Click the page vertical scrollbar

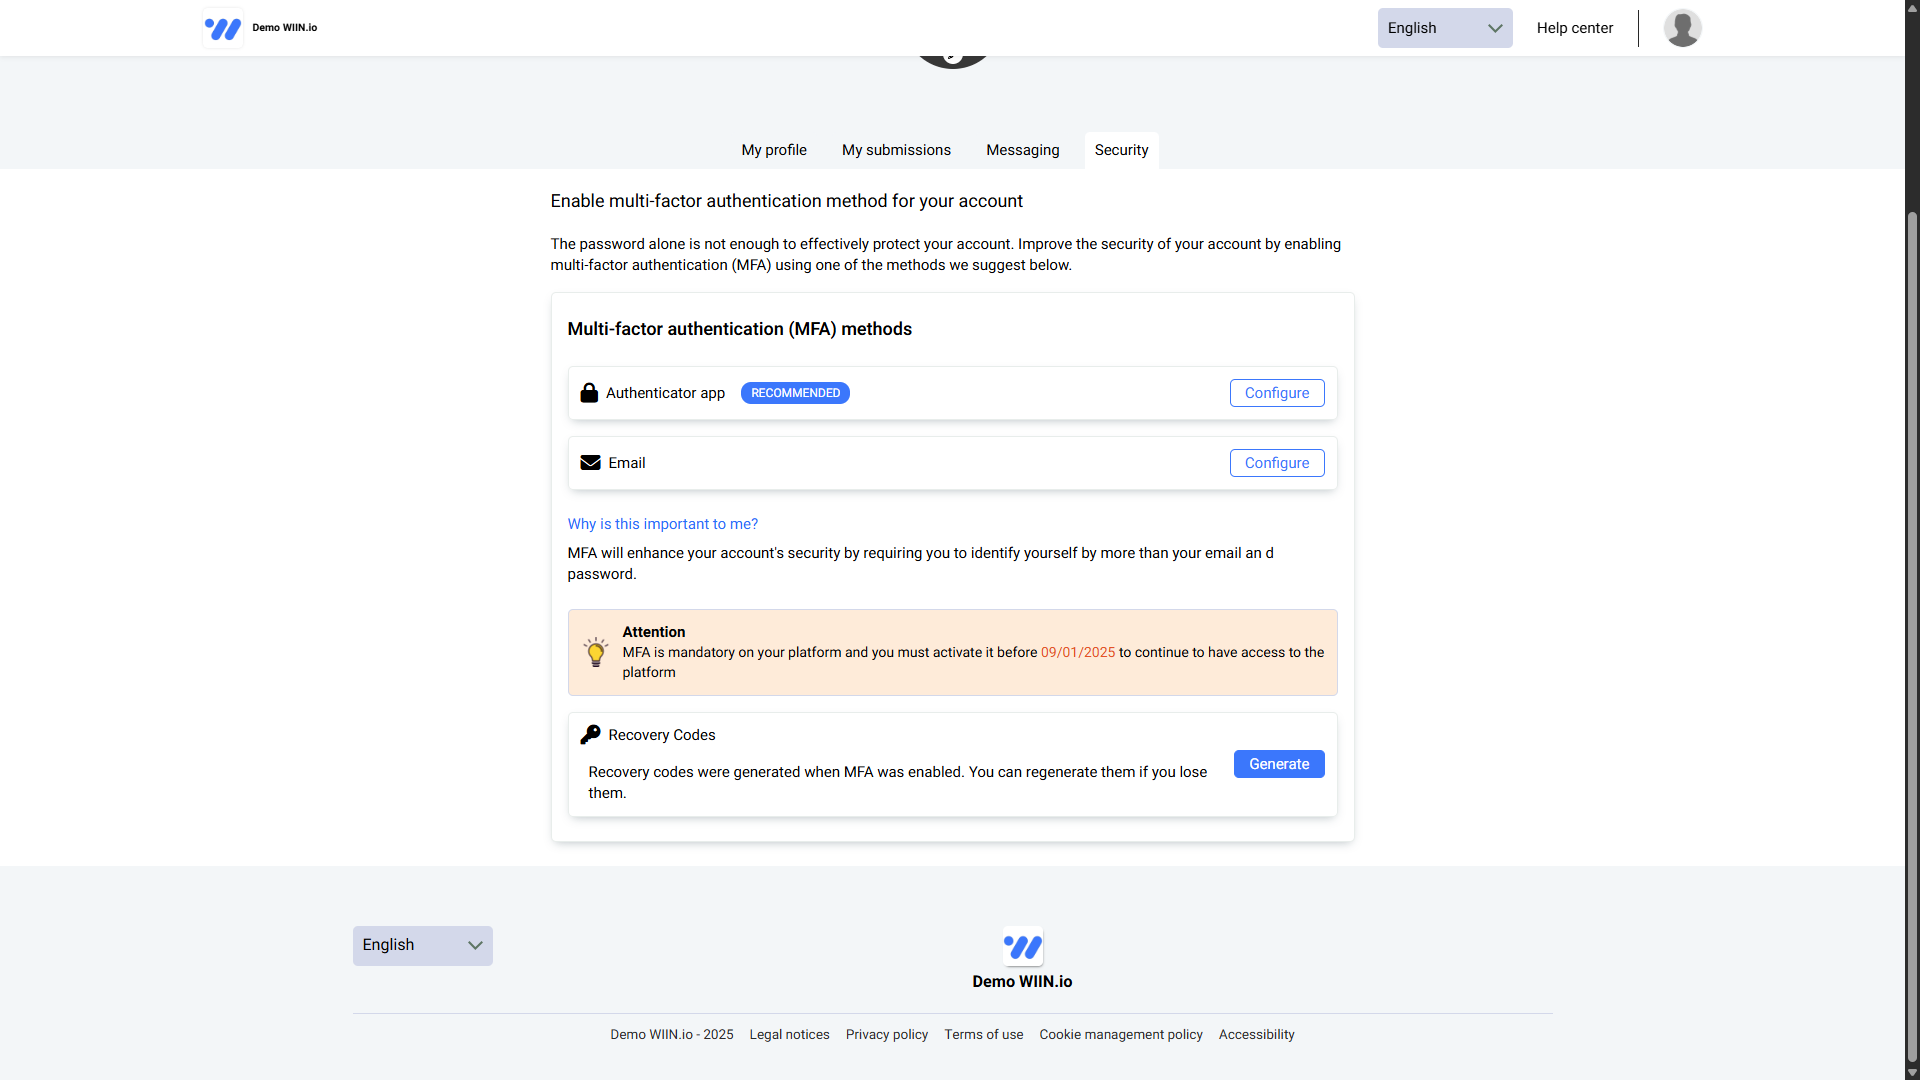1912,637
